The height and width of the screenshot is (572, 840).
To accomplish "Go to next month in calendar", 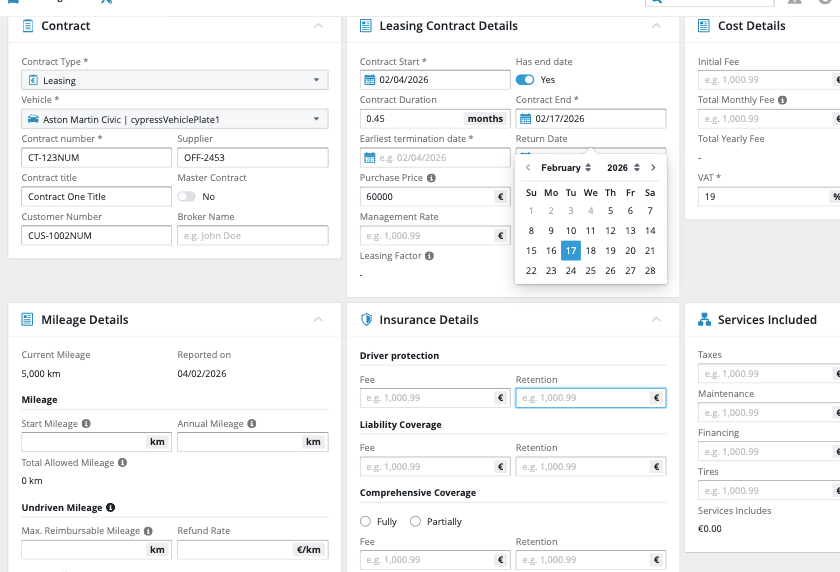I will 653,168.
